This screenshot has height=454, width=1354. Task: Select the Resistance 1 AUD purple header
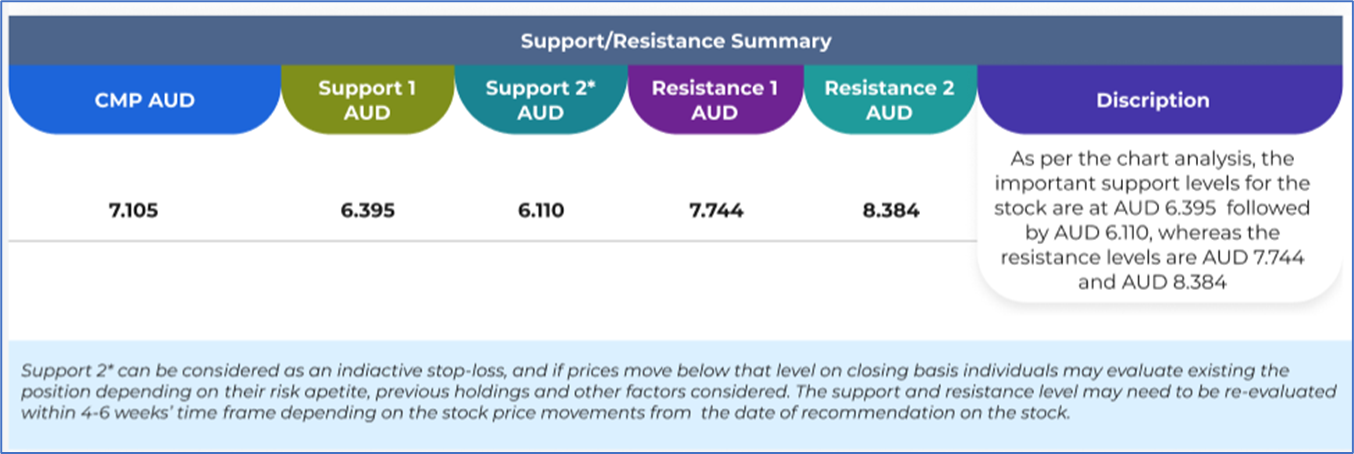[x=714, y=100]
